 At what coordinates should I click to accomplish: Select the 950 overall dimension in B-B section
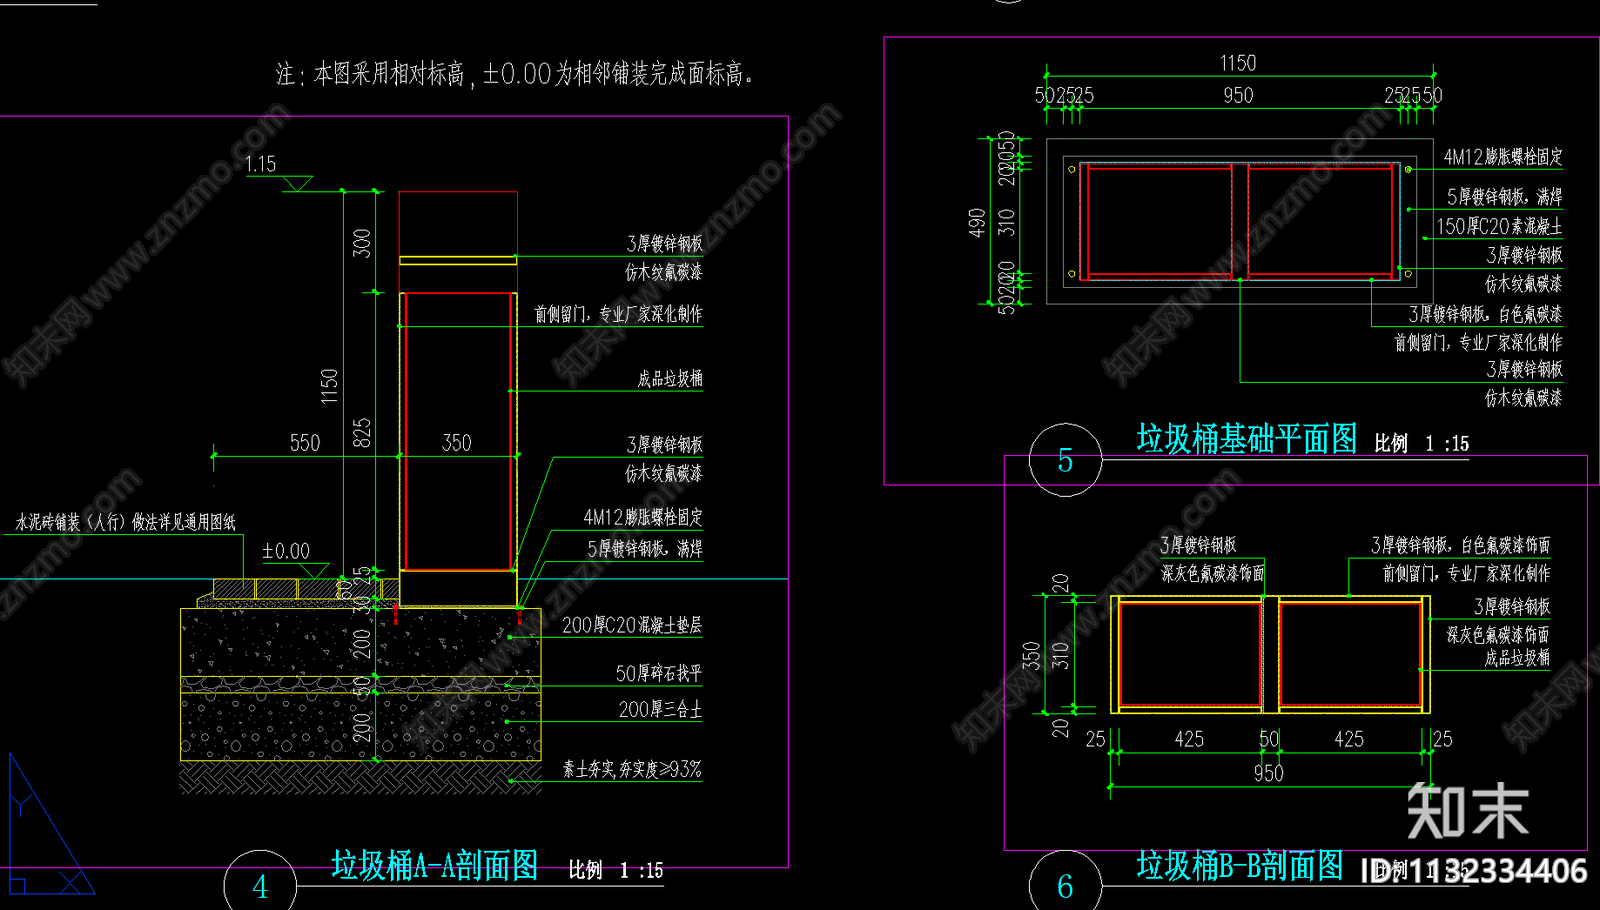point(1269,773)
